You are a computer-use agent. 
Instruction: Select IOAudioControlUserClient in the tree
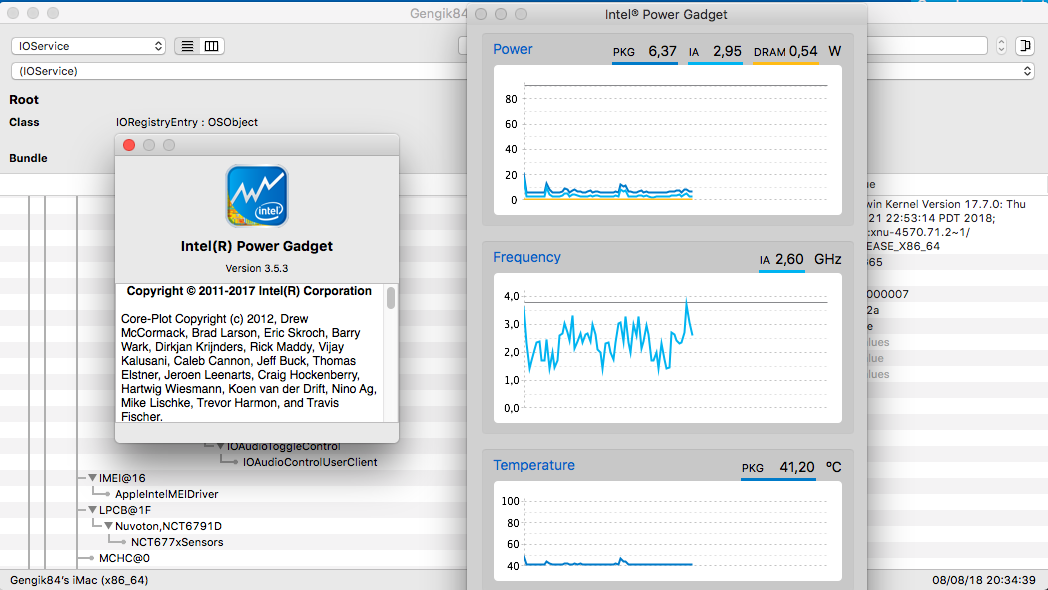309,462
